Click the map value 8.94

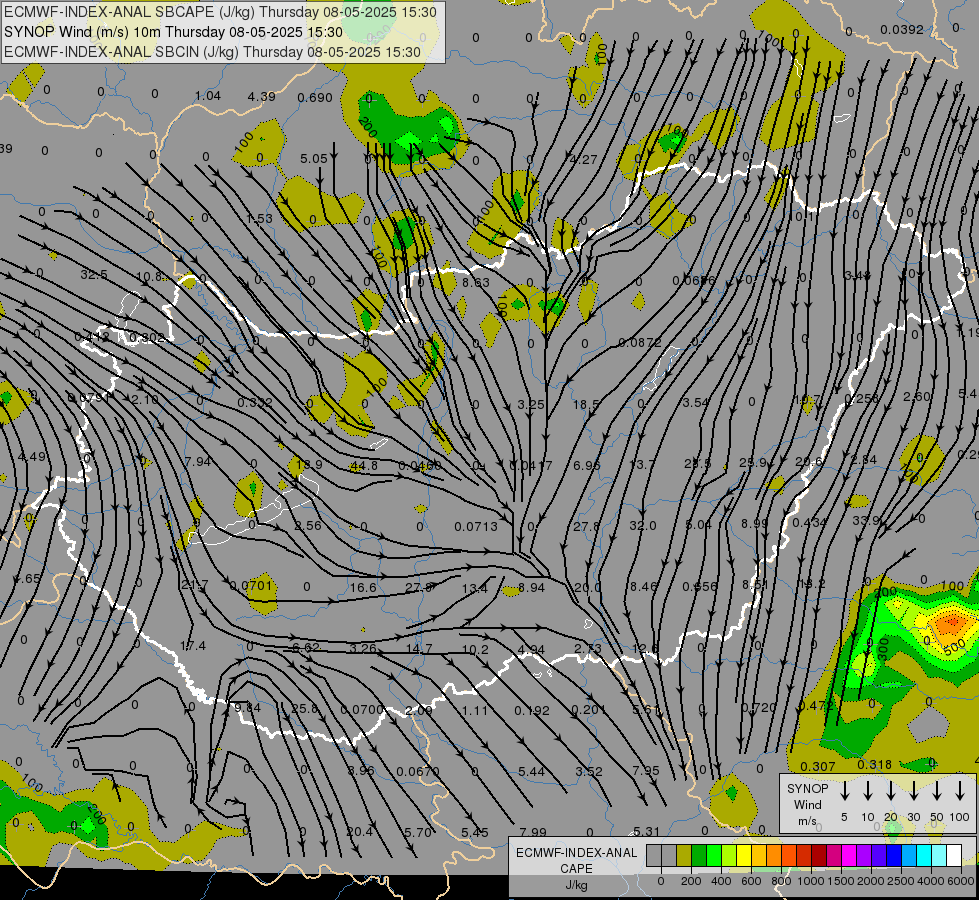pyautogui.click(x=531, y=587)
